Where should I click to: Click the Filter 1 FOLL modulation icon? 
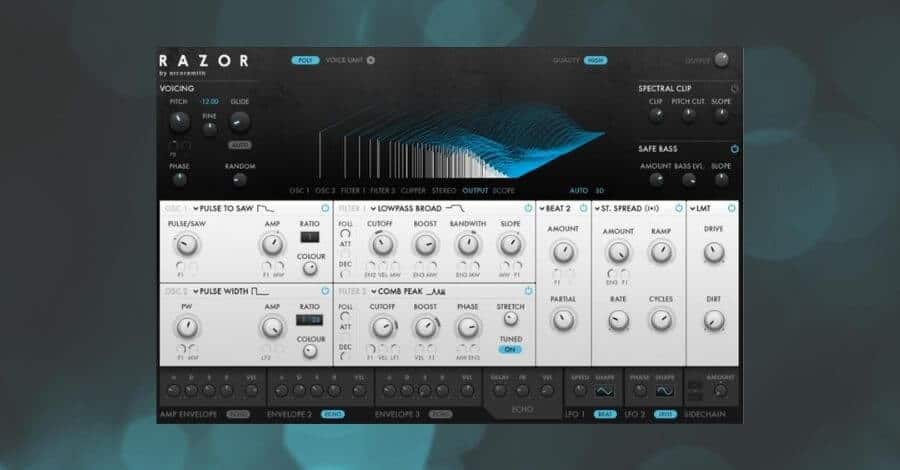pyautogui.click(x=345, y=234)
